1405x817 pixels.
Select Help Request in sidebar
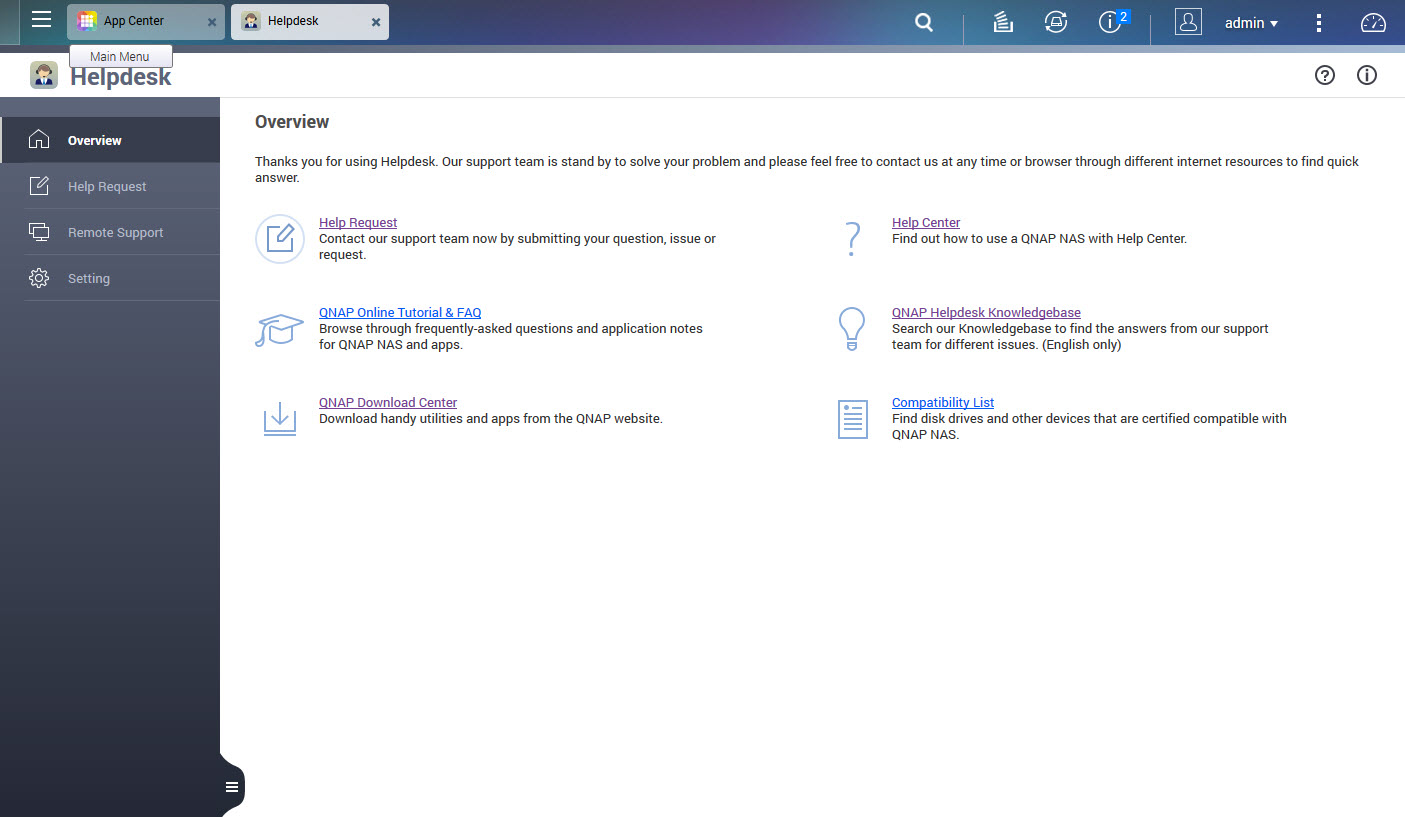pos(107,187)
